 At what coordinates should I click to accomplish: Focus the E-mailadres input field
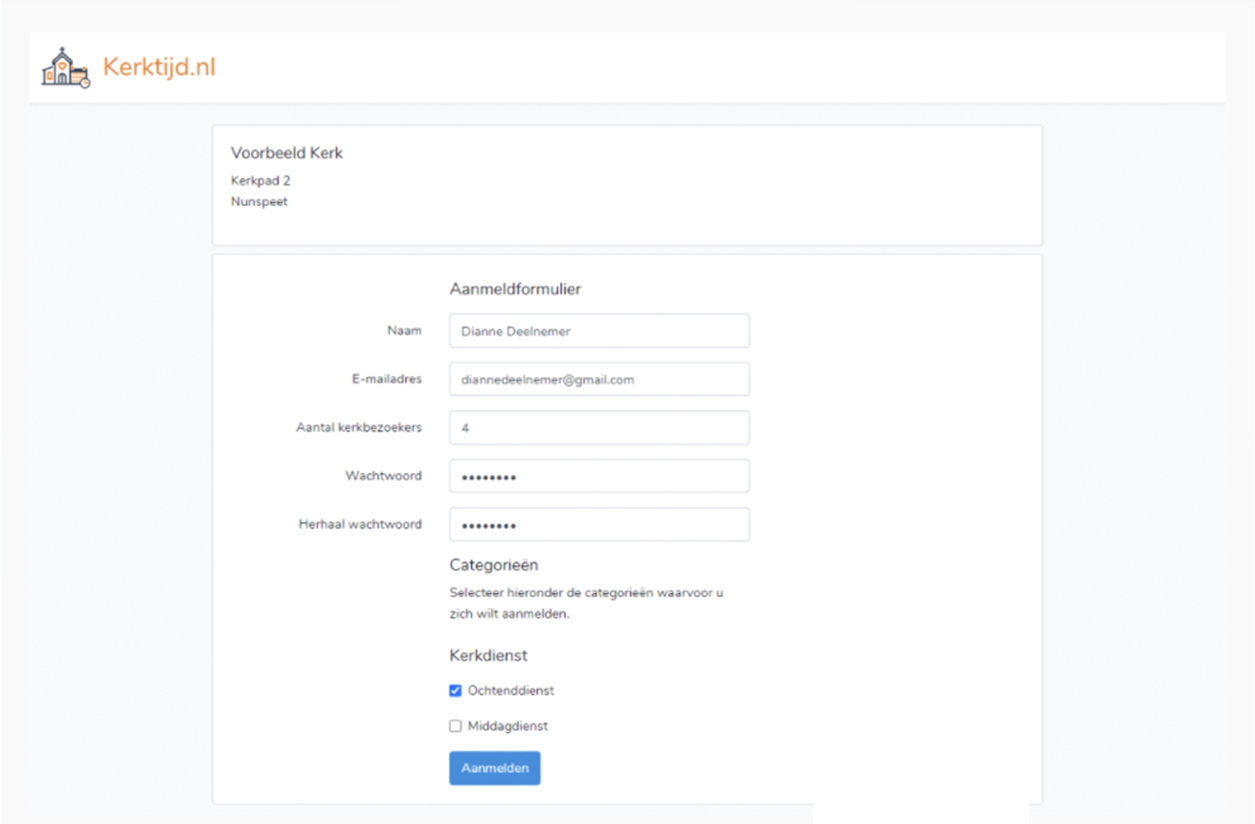point(599,380)
